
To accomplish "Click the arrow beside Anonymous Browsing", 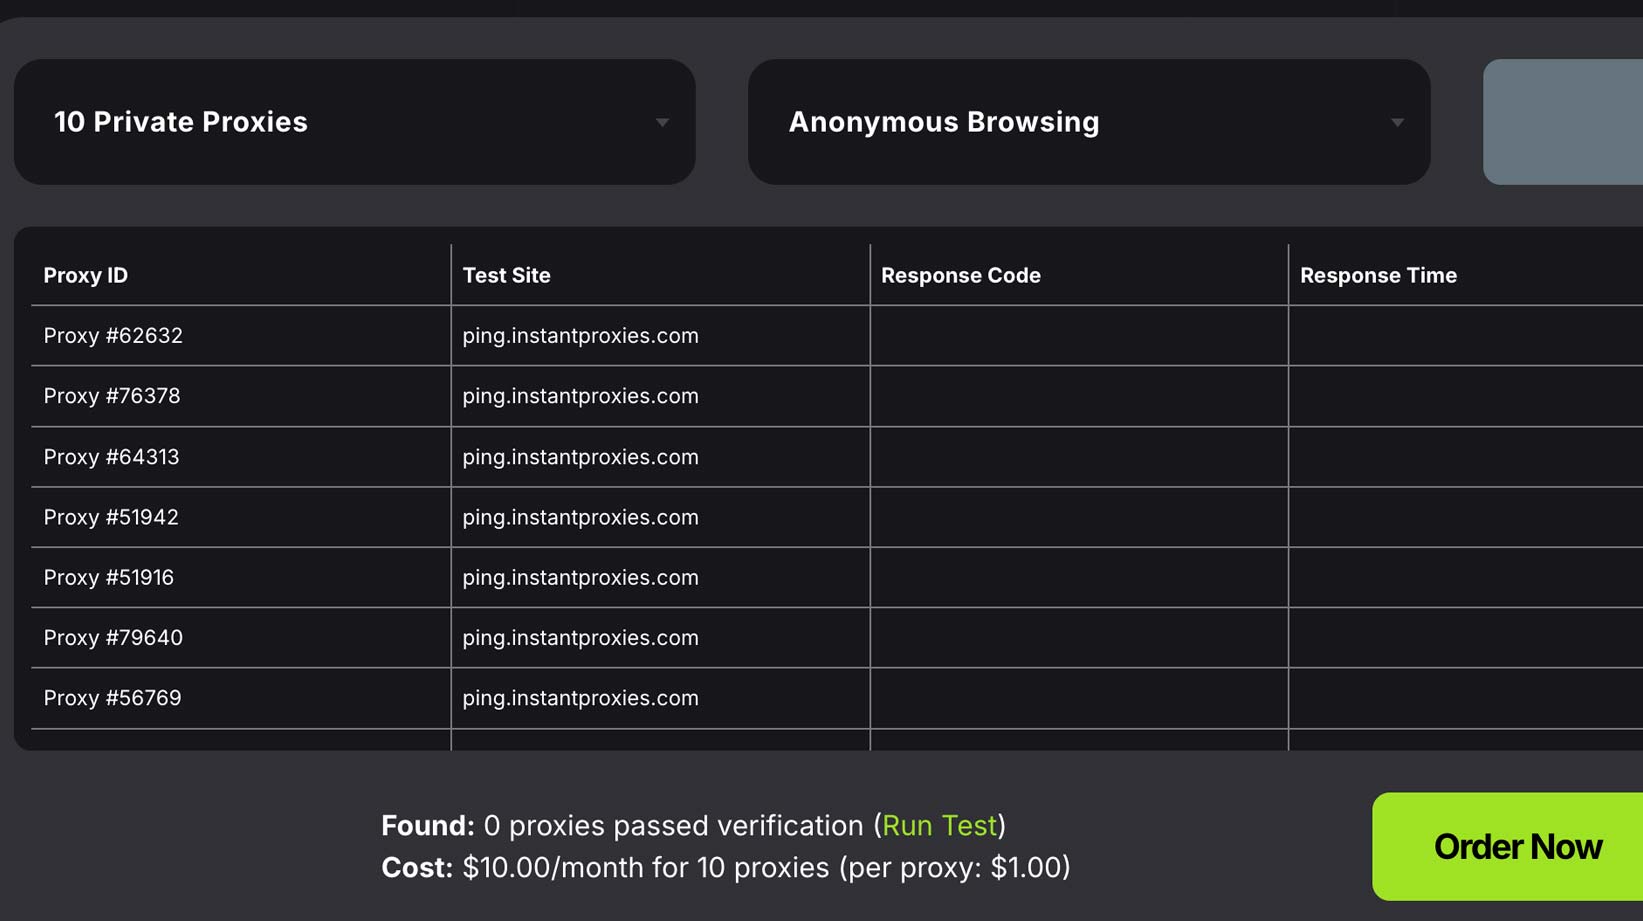I will pyautogui.click(x=1397, y=122).
